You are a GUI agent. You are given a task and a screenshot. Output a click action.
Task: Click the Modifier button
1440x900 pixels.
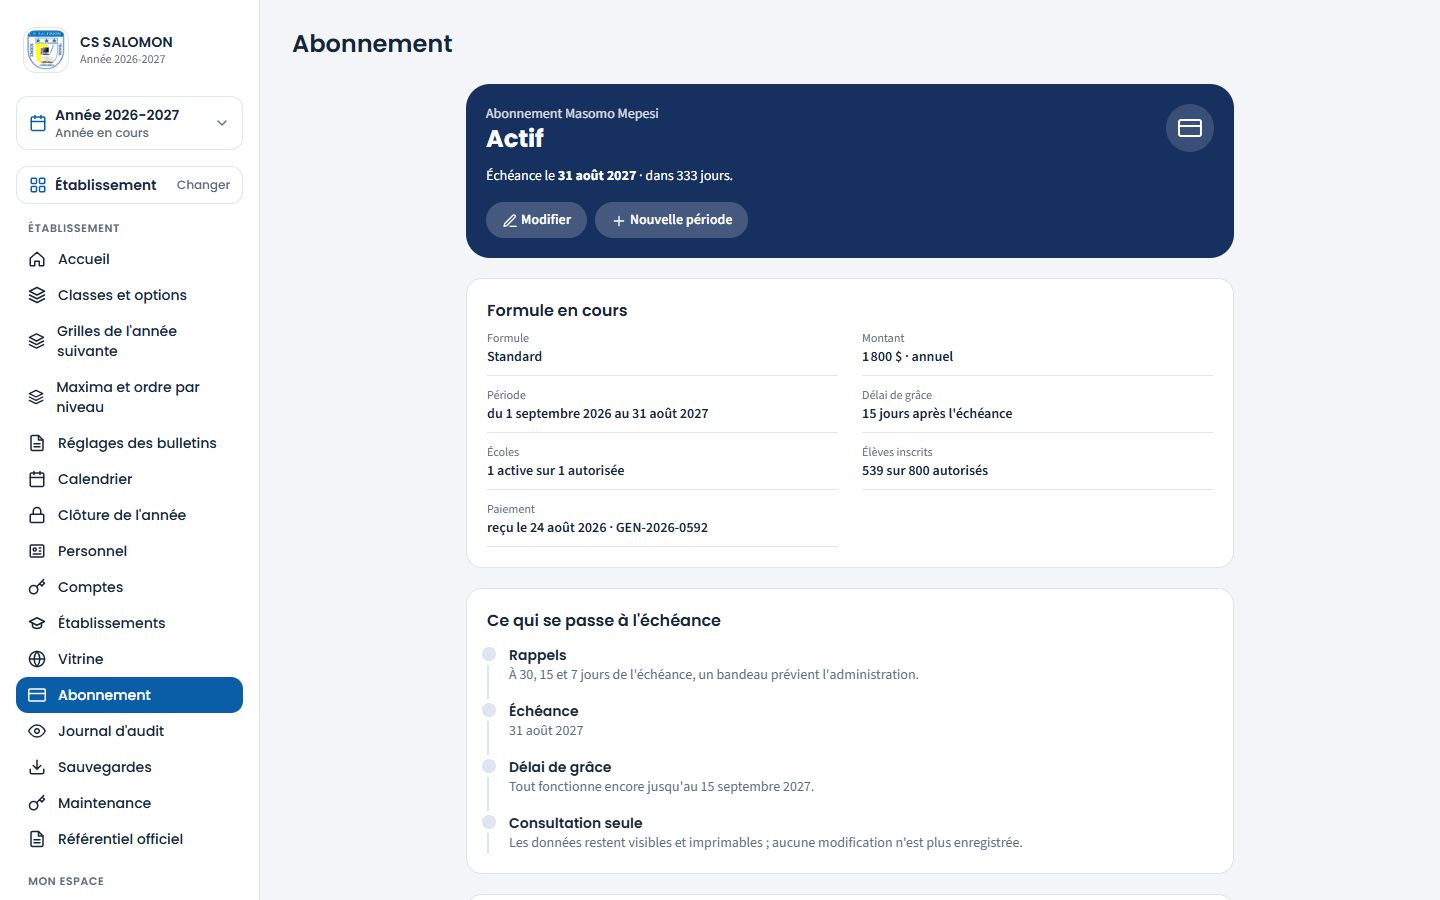tap(536, 220)
